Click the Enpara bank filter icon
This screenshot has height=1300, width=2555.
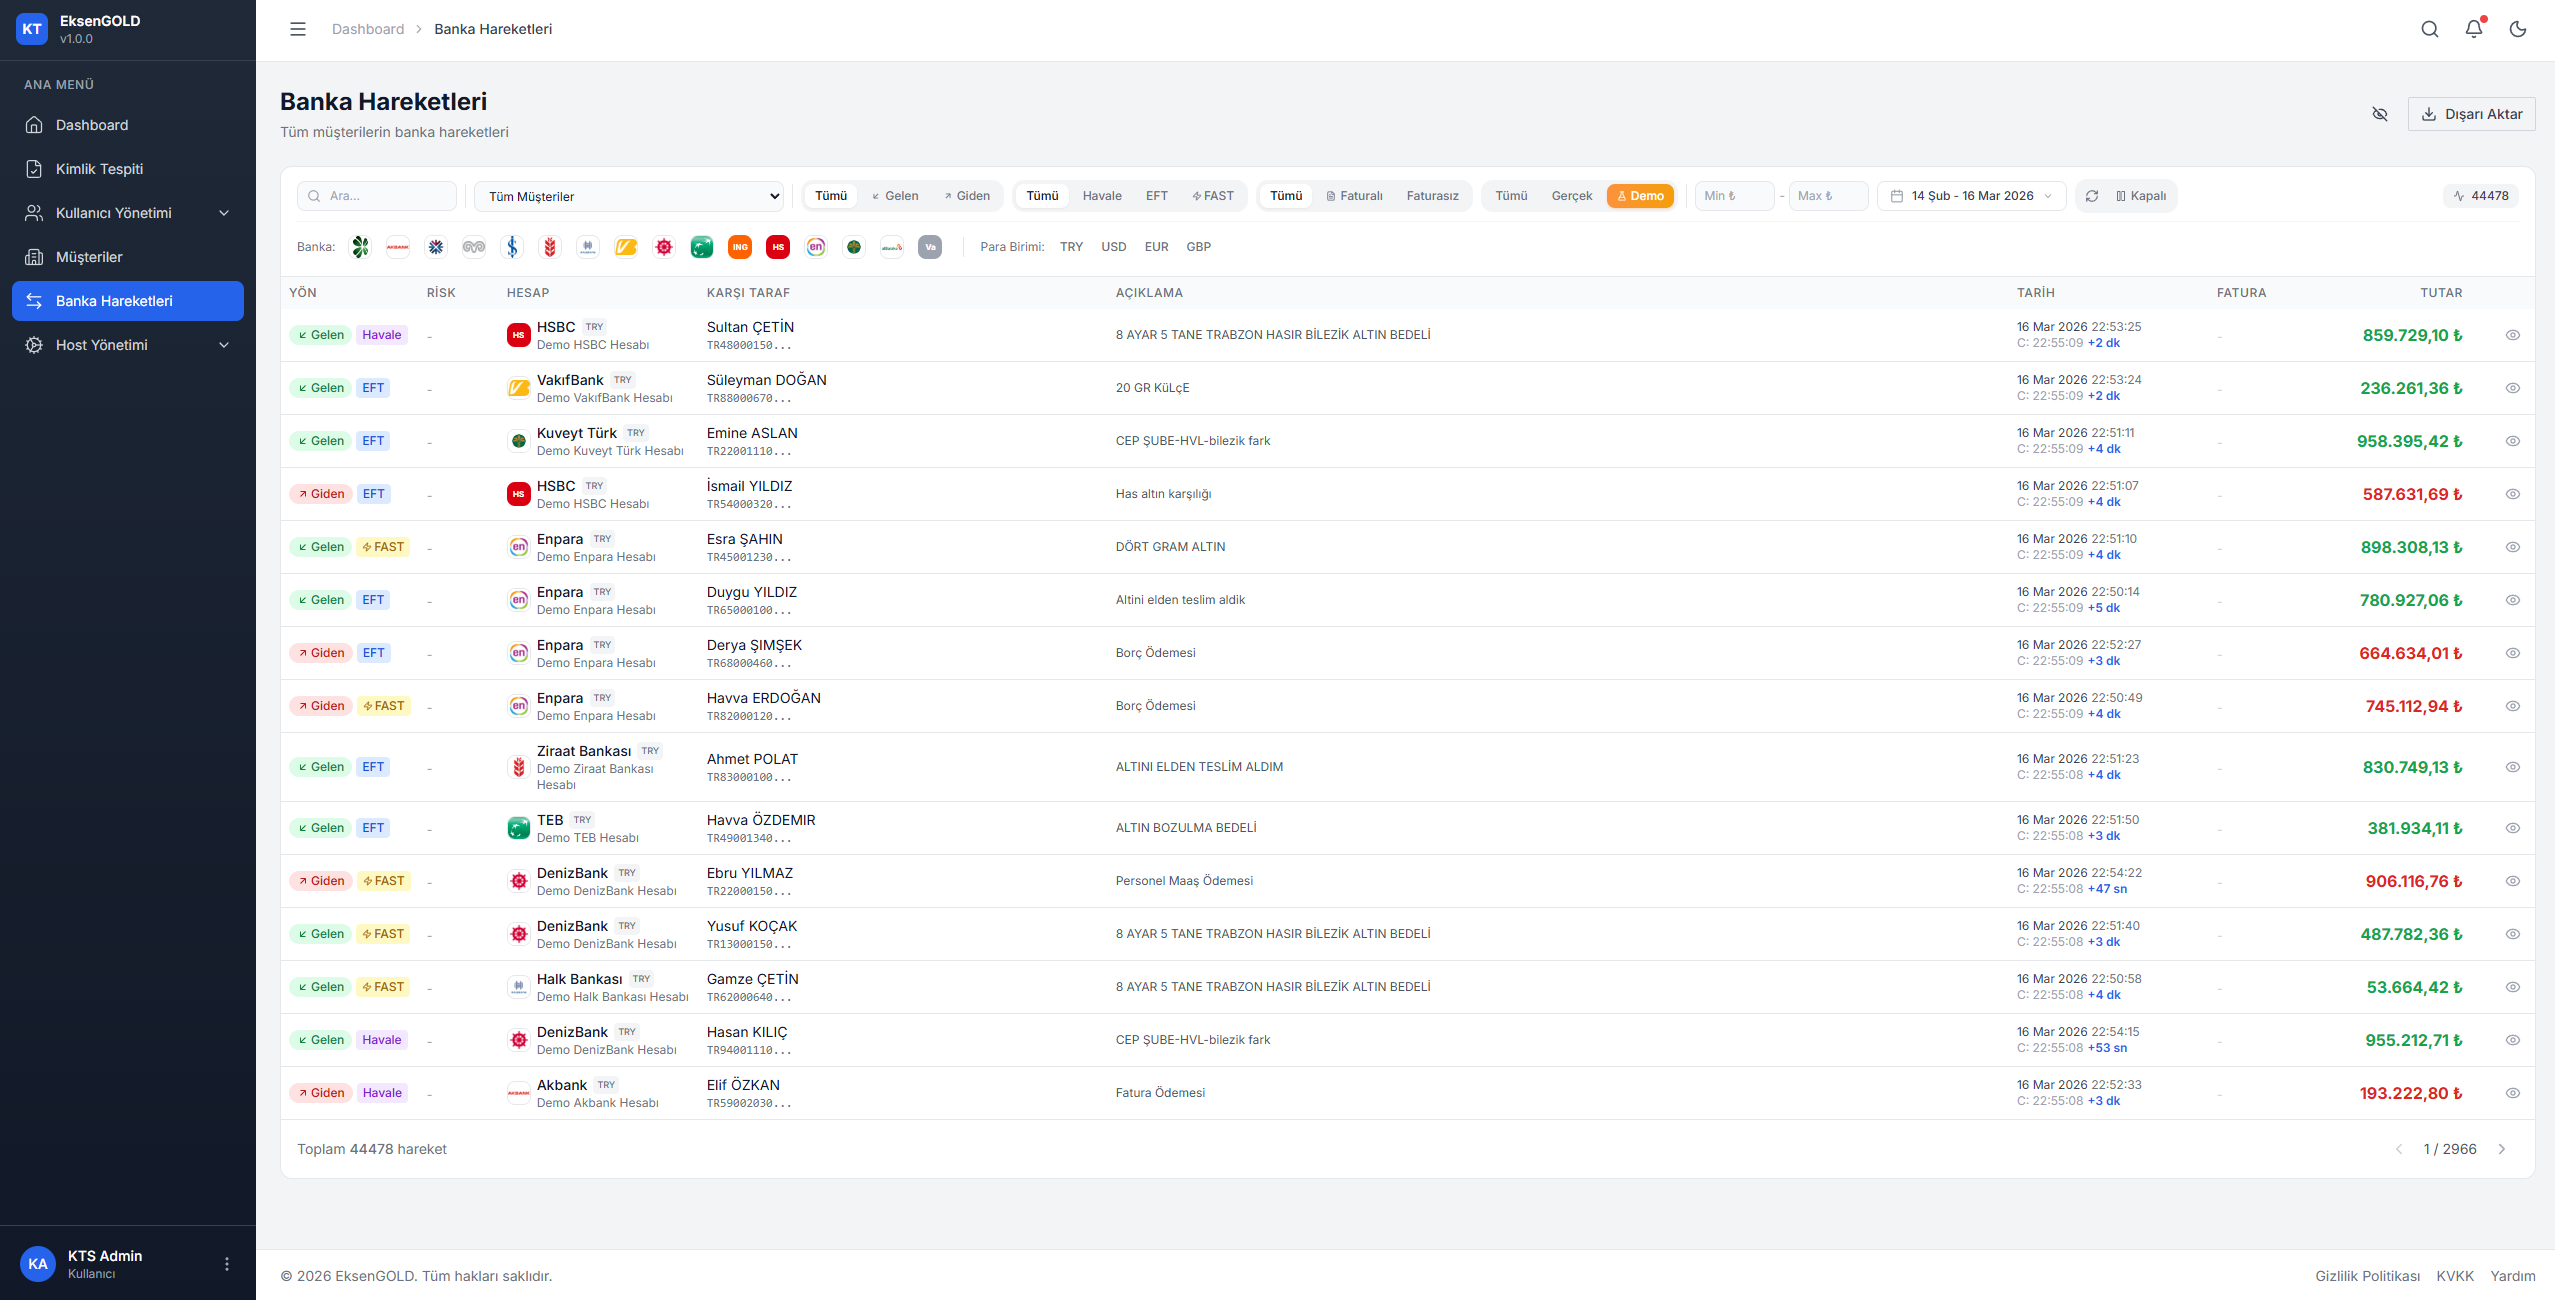pos(816,247)
